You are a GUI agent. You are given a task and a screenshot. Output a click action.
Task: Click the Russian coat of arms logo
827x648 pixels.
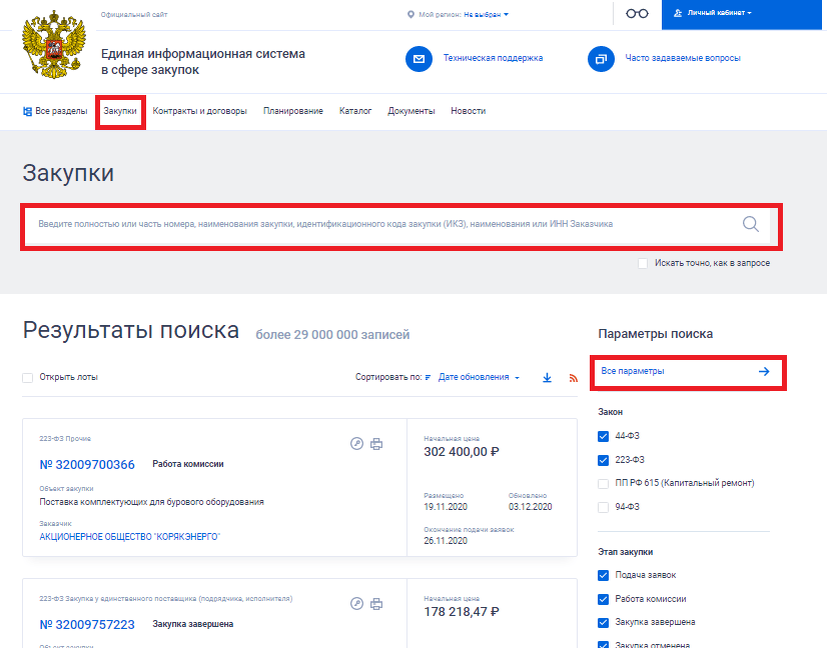pyautogui.click(x=54, y=45)
